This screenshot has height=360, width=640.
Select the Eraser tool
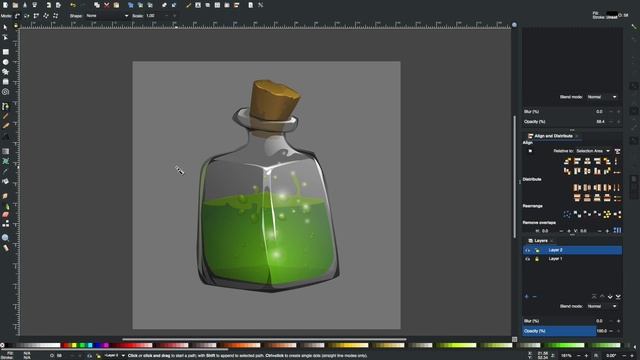(x=5, y=214)
